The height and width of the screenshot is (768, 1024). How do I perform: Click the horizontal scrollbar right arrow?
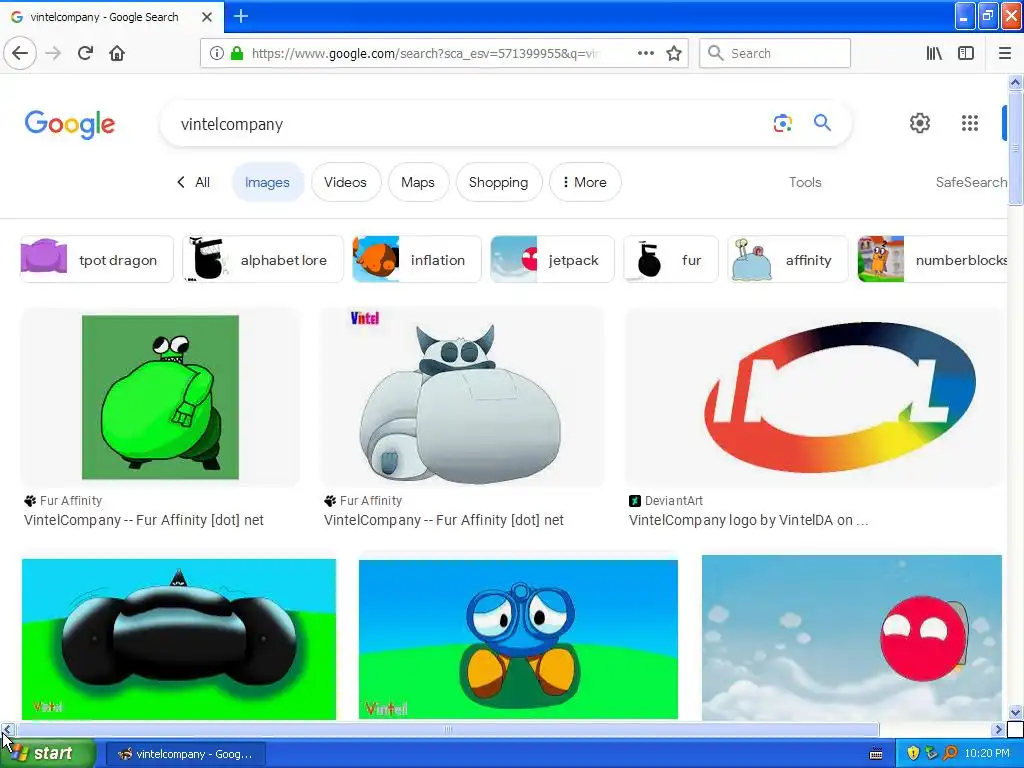pyautogui.click(x=997, y=729)
